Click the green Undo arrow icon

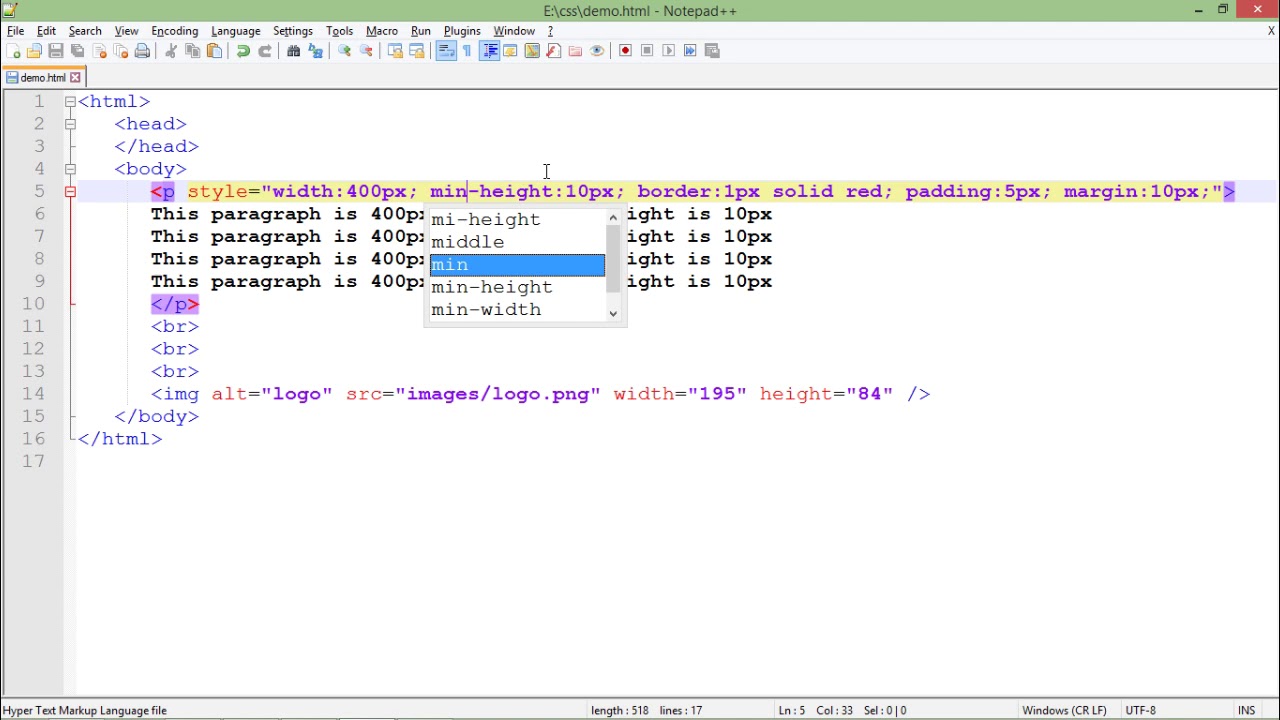coord(243,51)
